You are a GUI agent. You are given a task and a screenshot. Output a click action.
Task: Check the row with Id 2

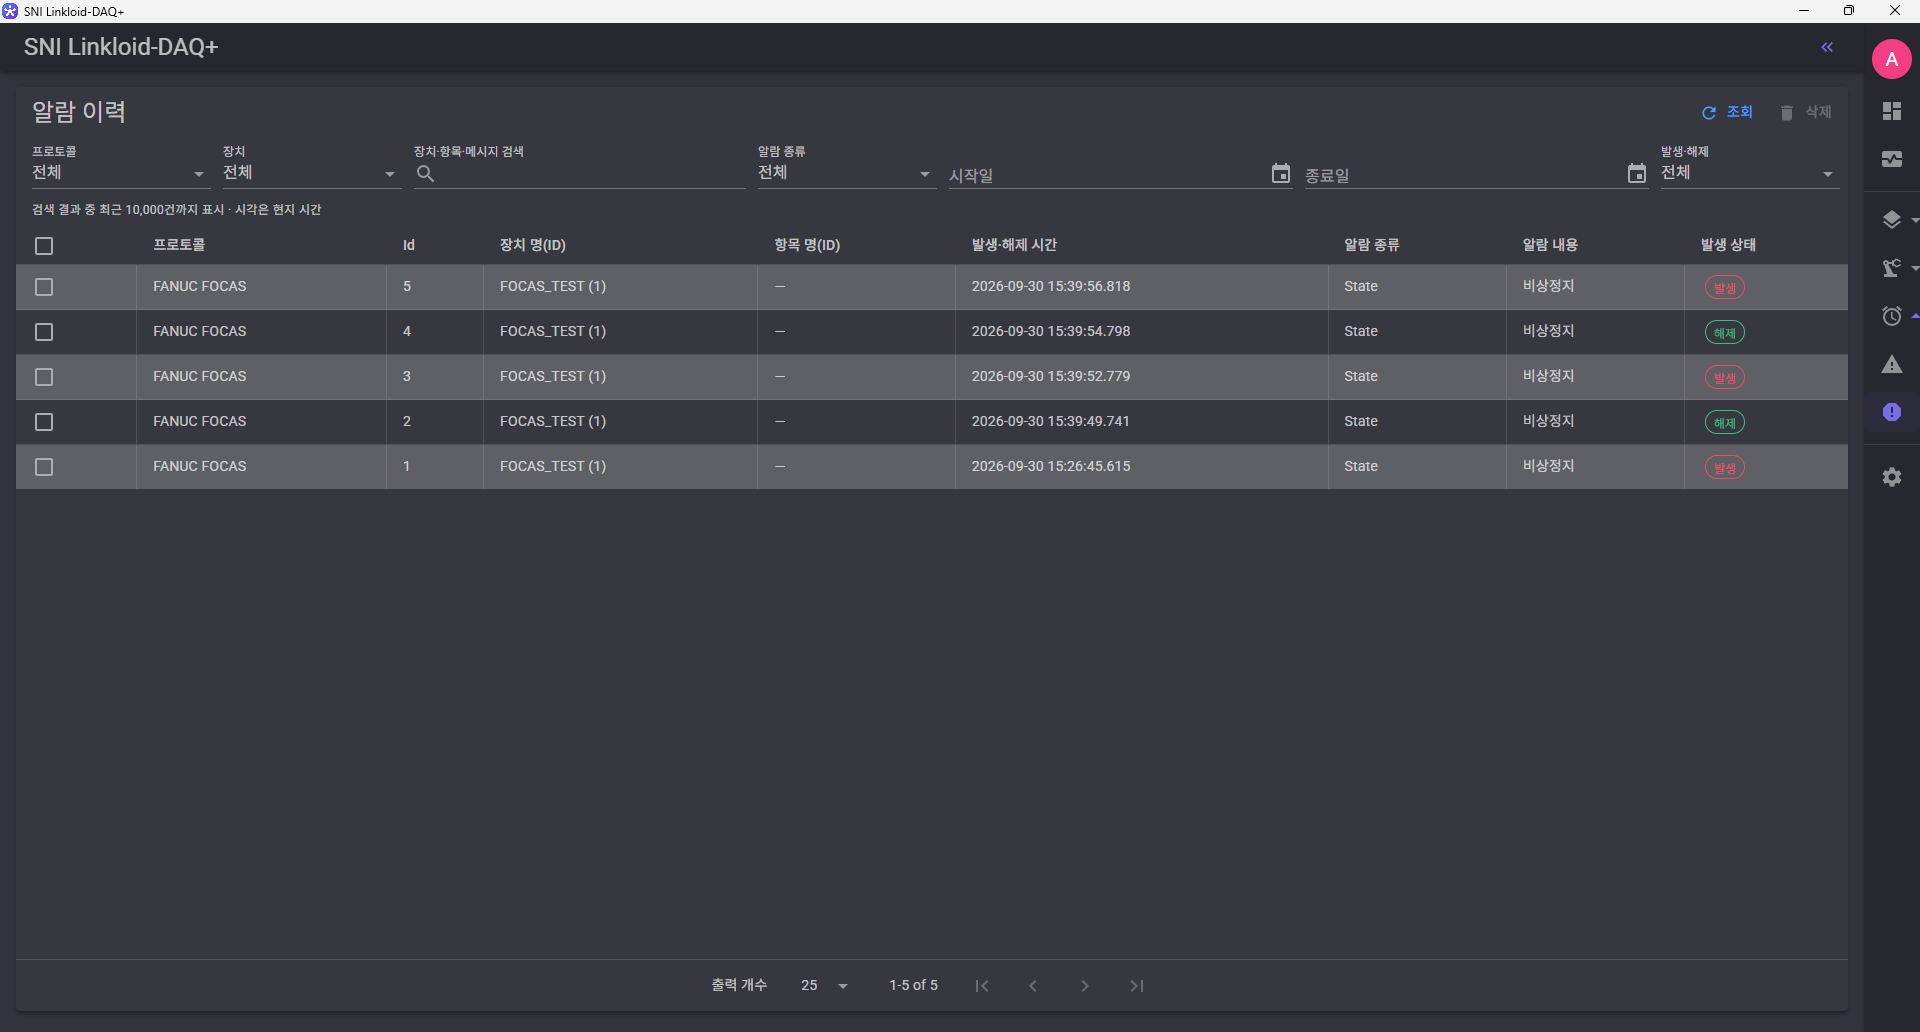[x=44, y=422]
